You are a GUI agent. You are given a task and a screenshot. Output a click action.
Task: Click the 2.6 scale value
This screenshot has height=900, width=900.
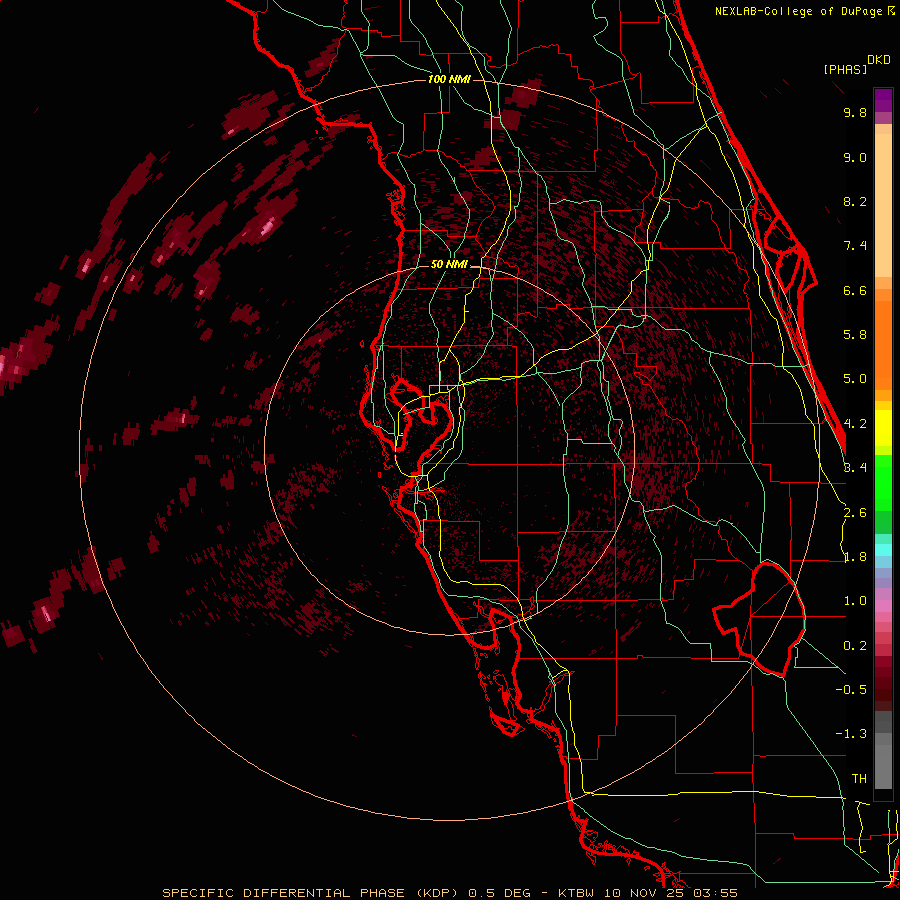(855, 513)
